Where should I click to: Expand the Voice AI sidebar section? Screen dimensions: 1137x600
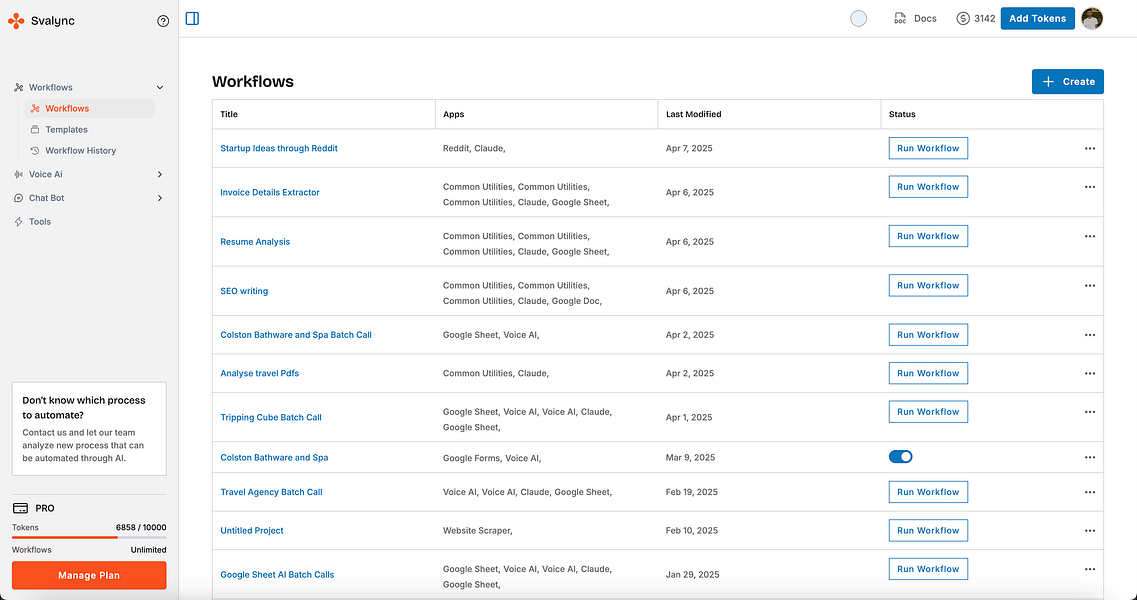[160, 174]
